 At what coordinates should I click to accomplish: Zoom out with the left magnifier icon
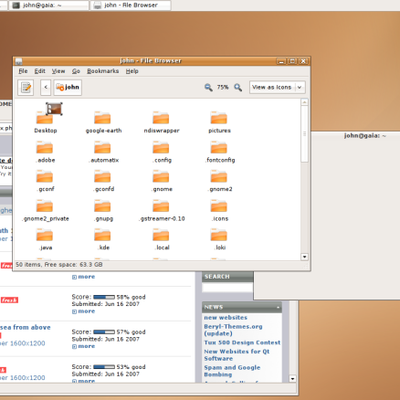tap(208, 87)
